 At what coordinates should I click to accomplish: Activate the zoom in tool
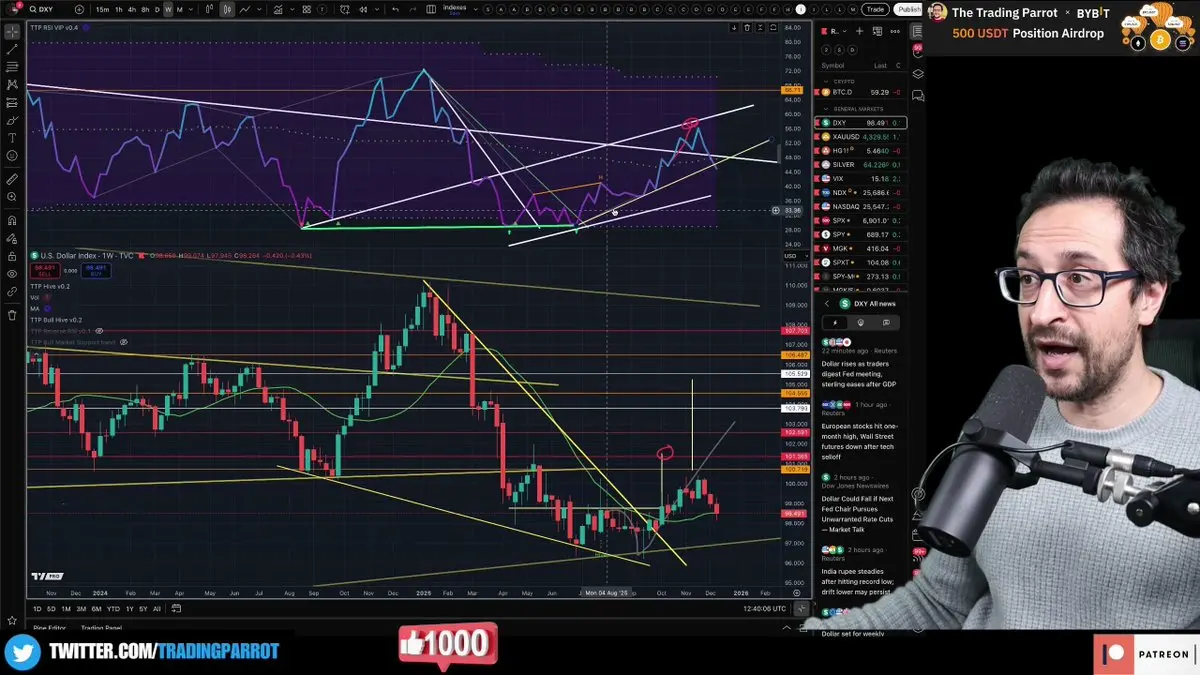point(12,197)
